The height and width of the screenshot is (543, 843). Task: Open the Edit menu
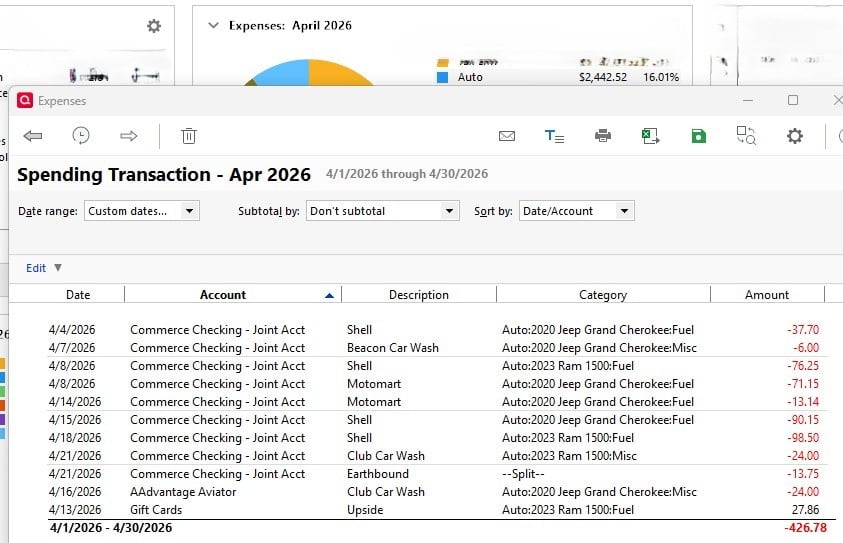44,268
